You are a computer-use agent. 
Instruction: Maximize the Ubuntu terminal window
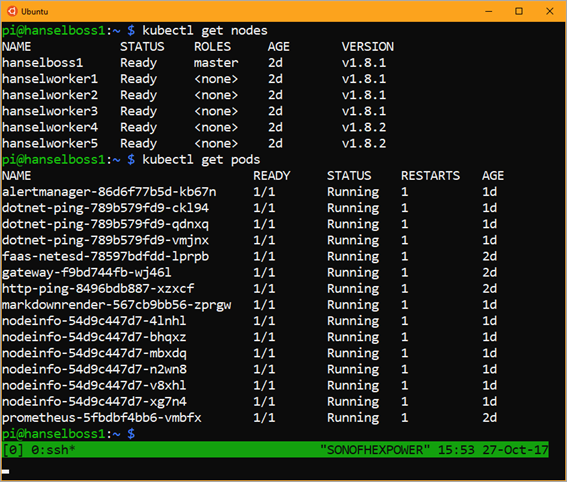tap(519, 11)
